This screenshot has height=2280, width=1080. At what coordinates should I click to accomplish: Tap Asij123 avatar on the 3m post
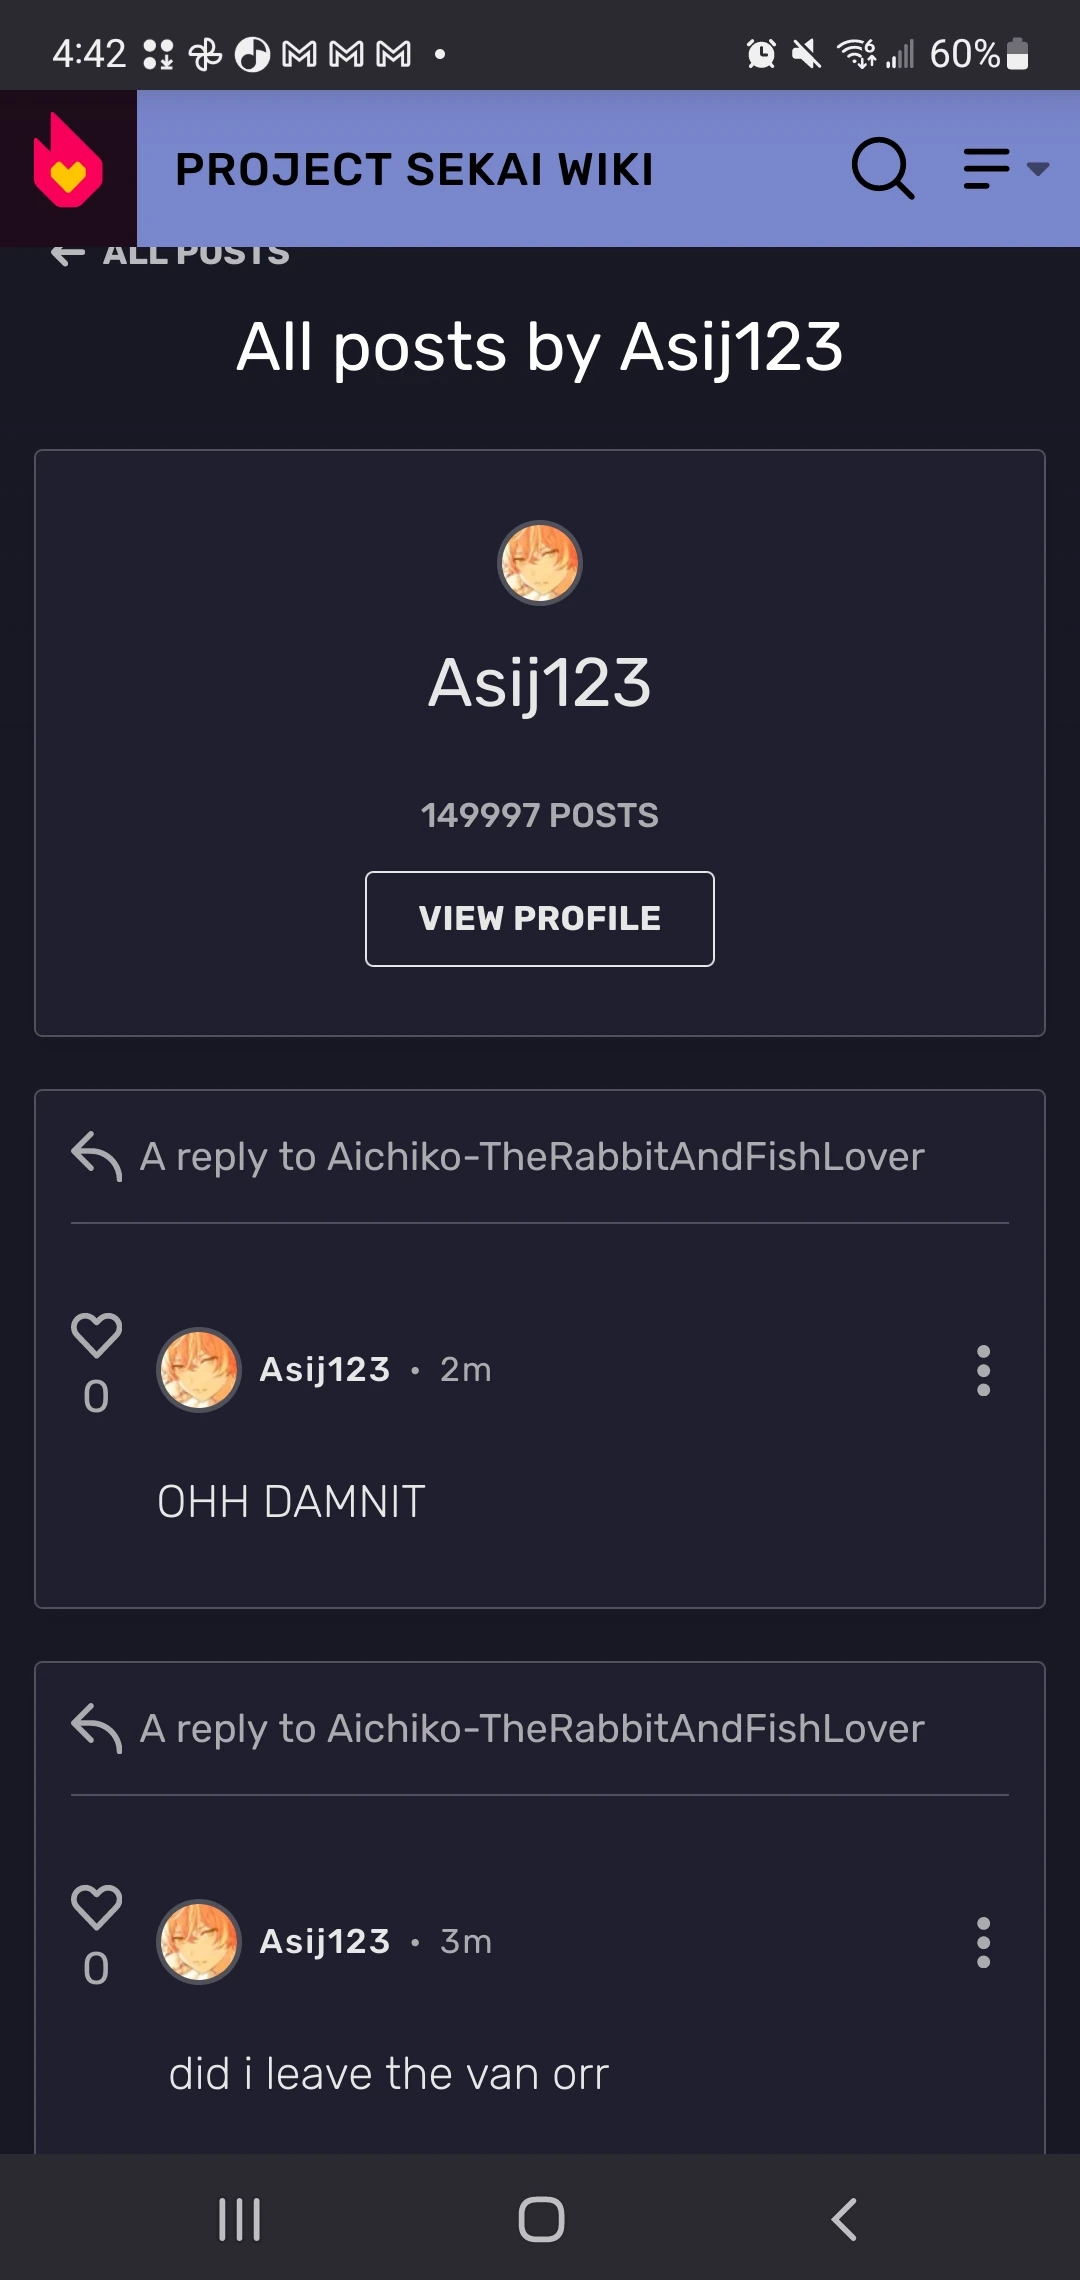tap(199, 1942)
